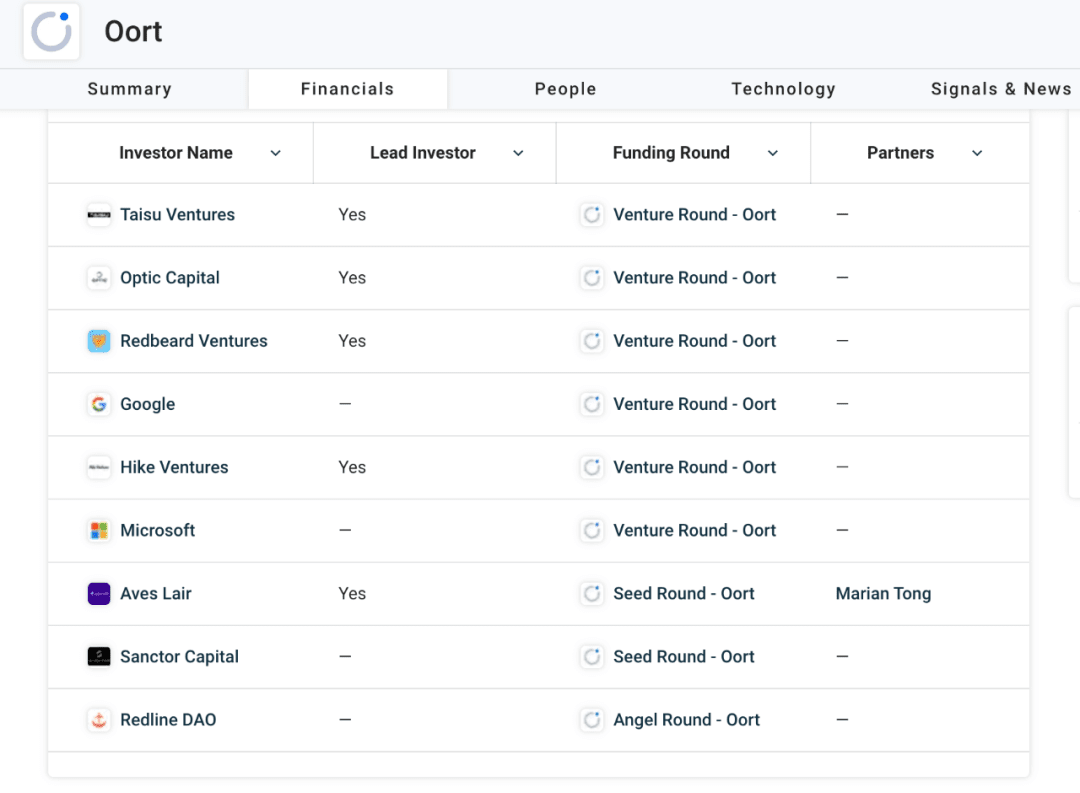Click Oort icon in Hike Ventures funding round

point(592,468)
